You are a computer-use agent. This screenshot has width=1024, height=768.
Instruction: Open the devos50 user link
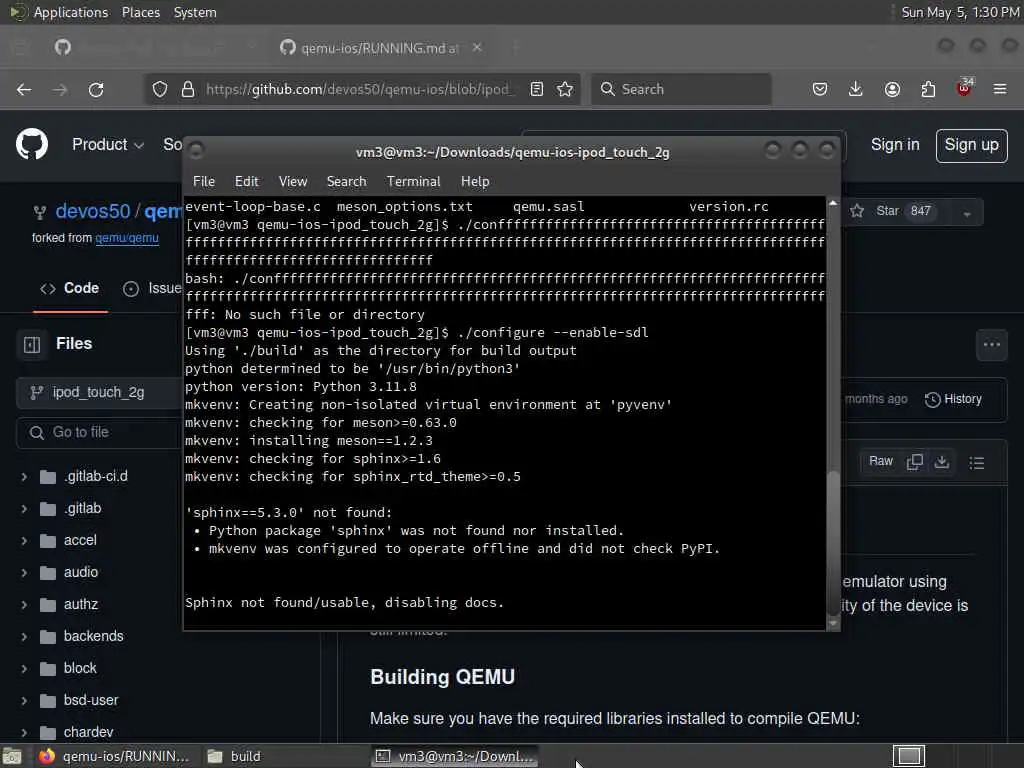pos(93,212)
